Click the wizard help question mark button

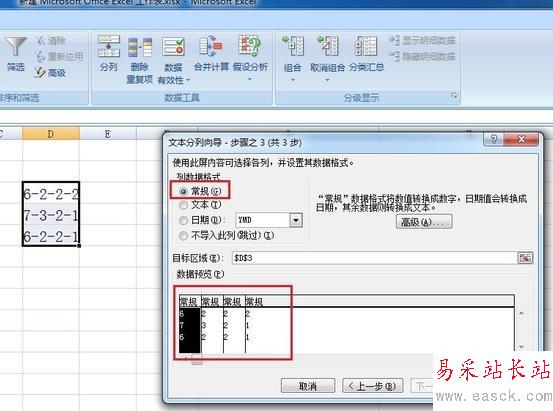tap(494, 139)
